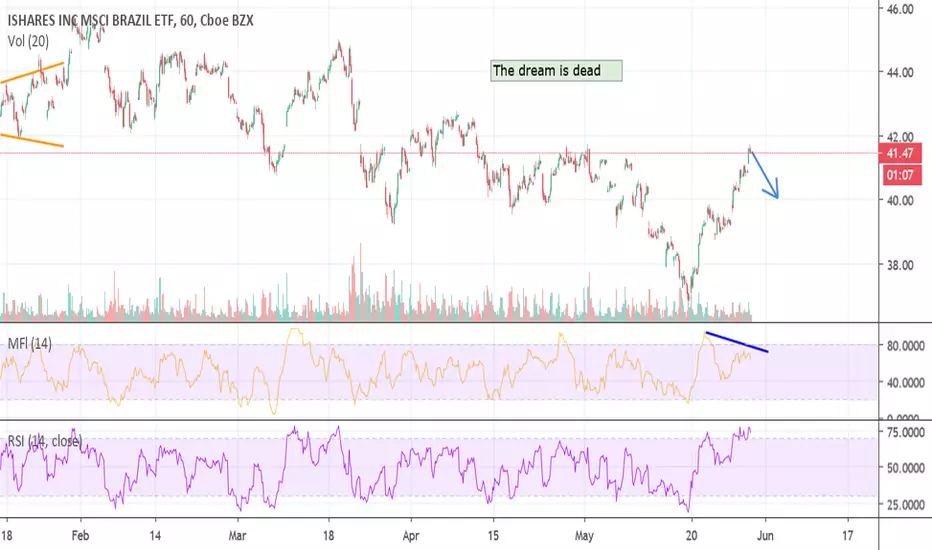932x550 pixels.
Task: Click the 25.0000 RSI scale label
Action: (x=905, y=504)
